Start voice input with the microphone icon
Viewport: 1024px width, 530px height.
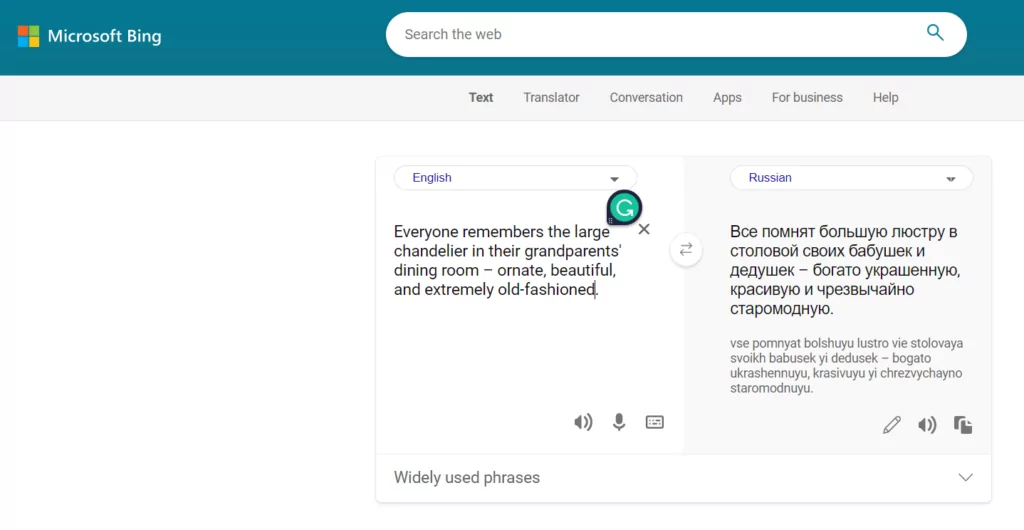[x=619, y=422]
